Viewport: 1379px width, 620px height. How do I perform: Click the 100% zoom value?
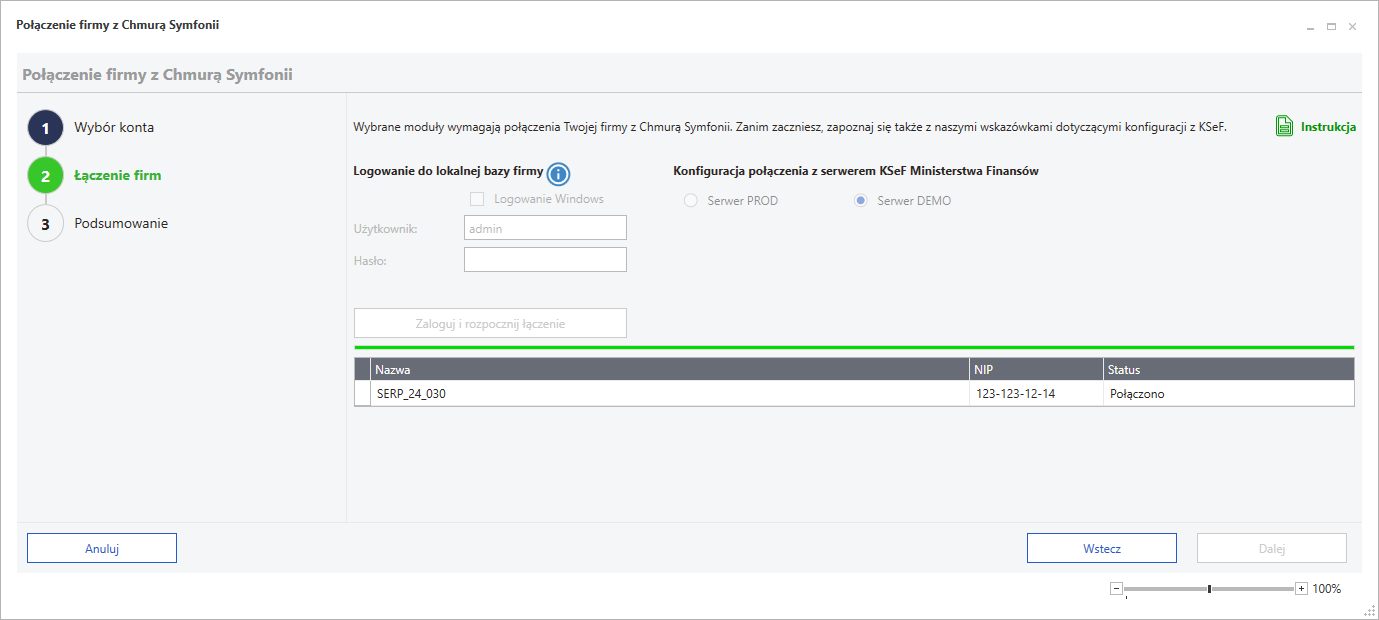pyautogui.click(x=1326, y=589)
